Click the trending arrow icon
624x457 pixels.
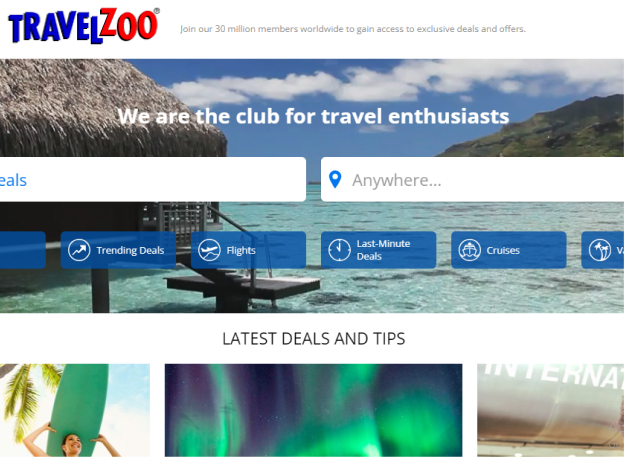pos(79,250)
